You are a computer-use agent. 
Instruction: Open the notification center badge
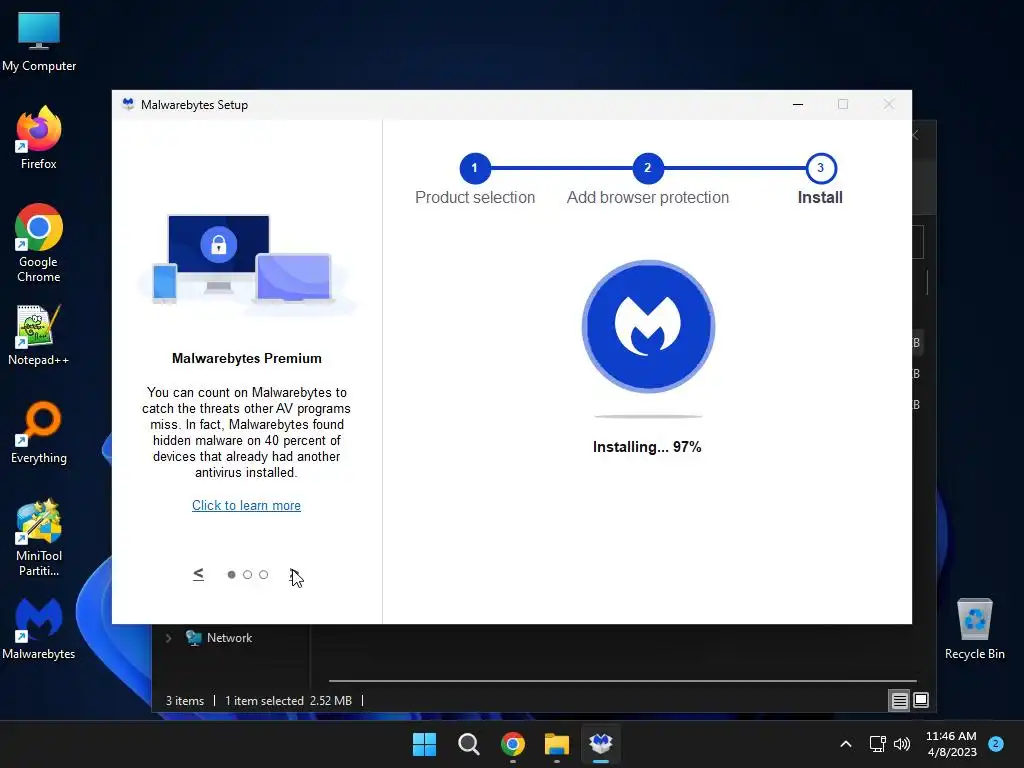pos(996,743)
